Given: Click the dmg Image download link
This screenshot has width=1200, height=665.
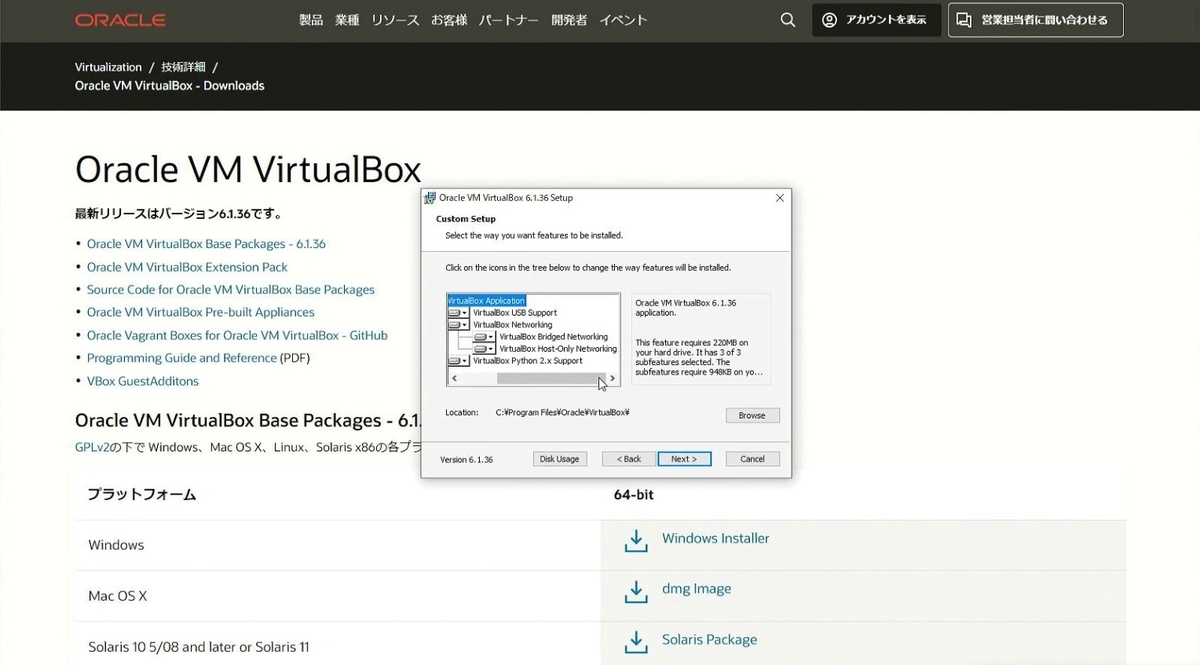Looking at the screenshot, I should click(696, 589).
